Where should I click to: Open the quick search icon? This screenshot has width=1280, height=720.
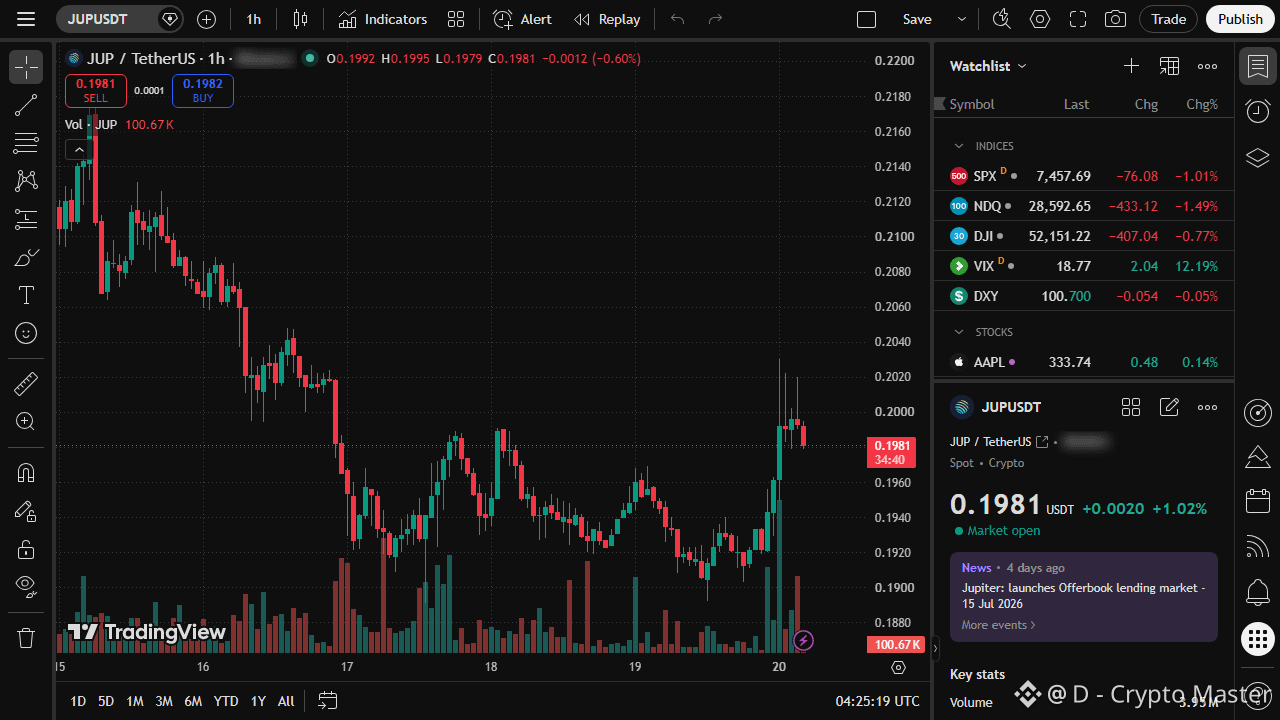tap(1001, 19)
